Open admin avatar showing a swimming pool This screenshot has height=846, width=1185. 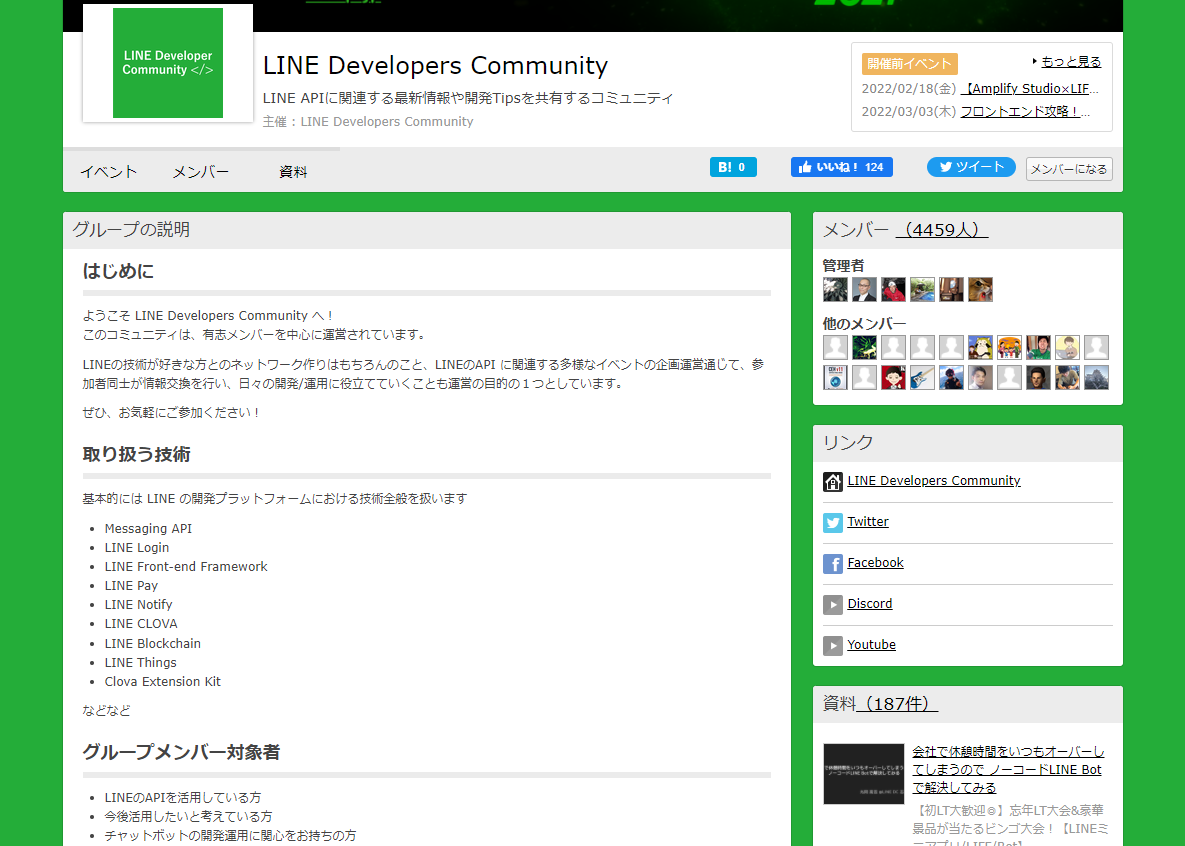pyautogui.click(x=922, y=290)
